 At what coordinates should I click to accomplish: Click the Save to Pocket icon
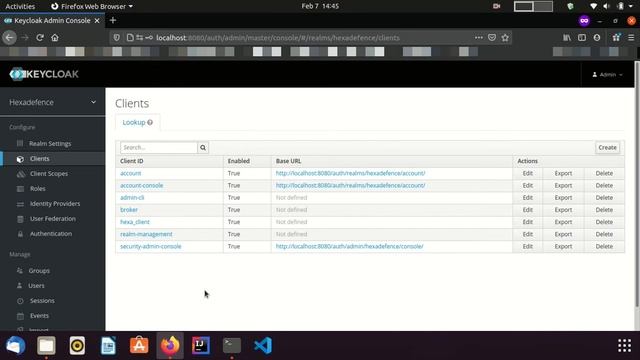(x=492, y=38)
